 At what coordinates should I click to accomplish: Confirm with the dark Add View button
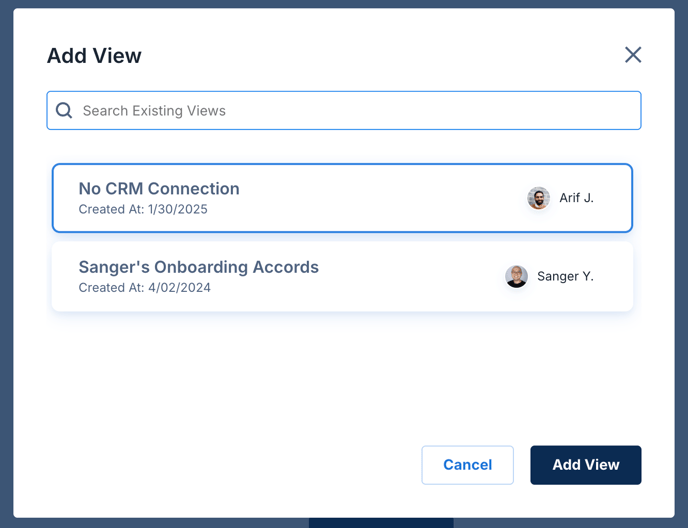pos(586,465)
